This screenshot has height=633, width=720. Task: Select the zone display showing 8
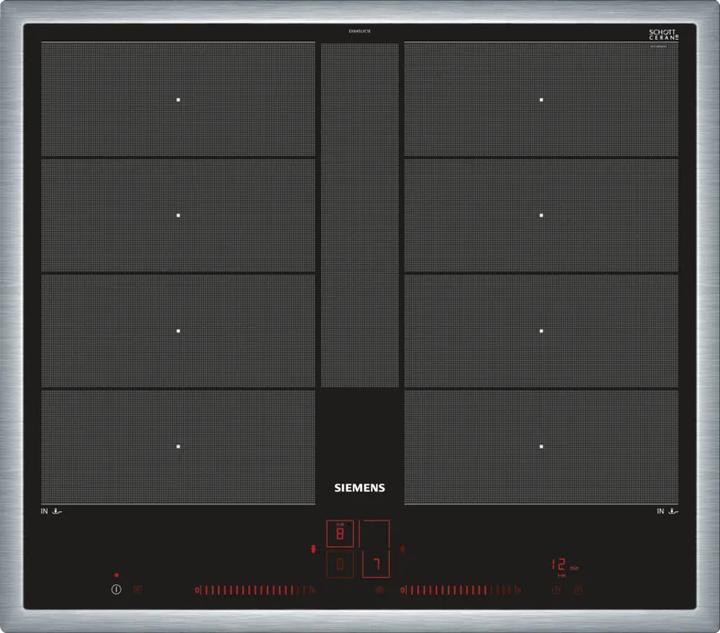click(340, 534)
